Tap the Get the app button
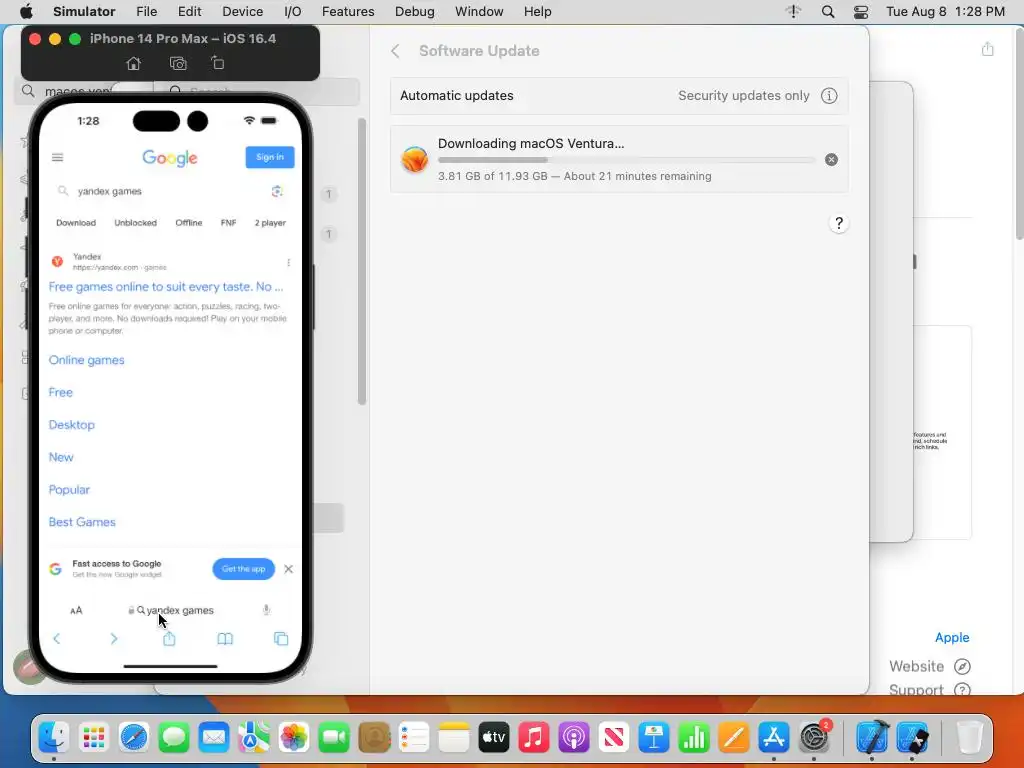 [x=244, y=569]
